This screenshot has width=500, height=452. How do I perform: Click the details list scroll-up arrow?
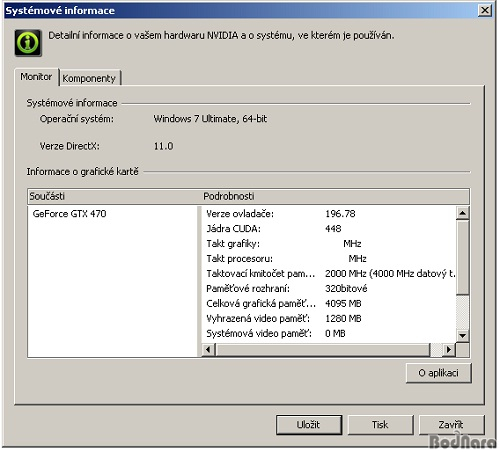tap(462, 213)
